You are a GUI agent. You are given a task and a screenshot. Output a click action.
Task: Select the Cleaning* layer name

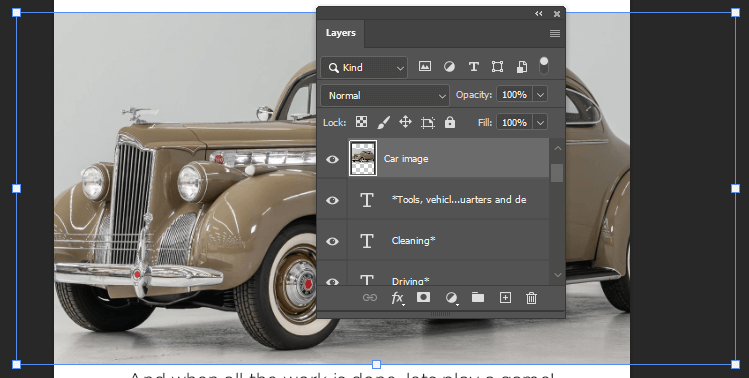click(413, 240)
